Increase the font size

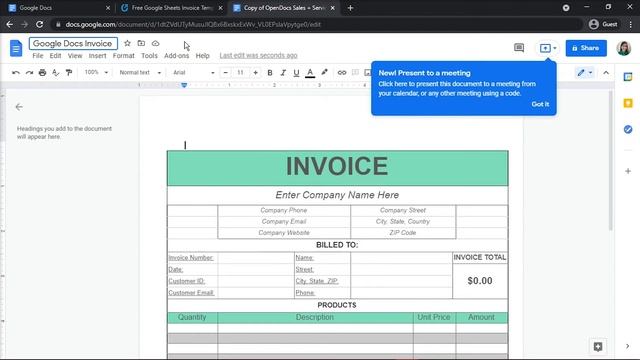pyautogui.click(x=256, y=73)
